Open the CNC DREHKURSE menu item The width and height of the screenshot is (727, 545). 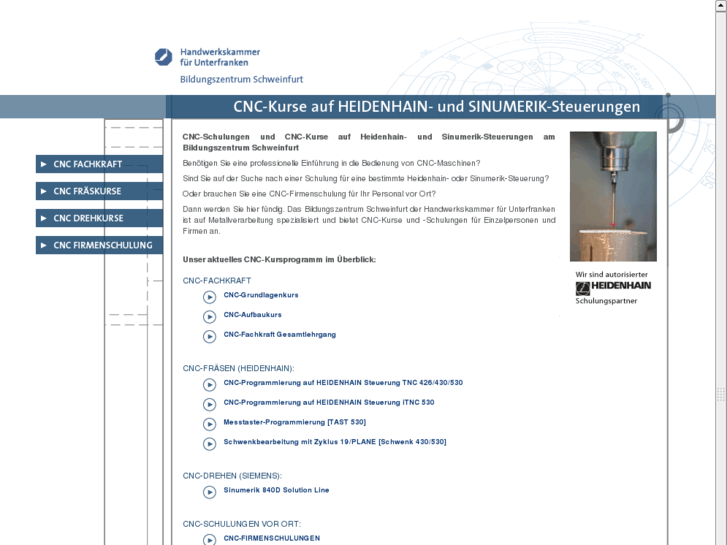[99, 218]
